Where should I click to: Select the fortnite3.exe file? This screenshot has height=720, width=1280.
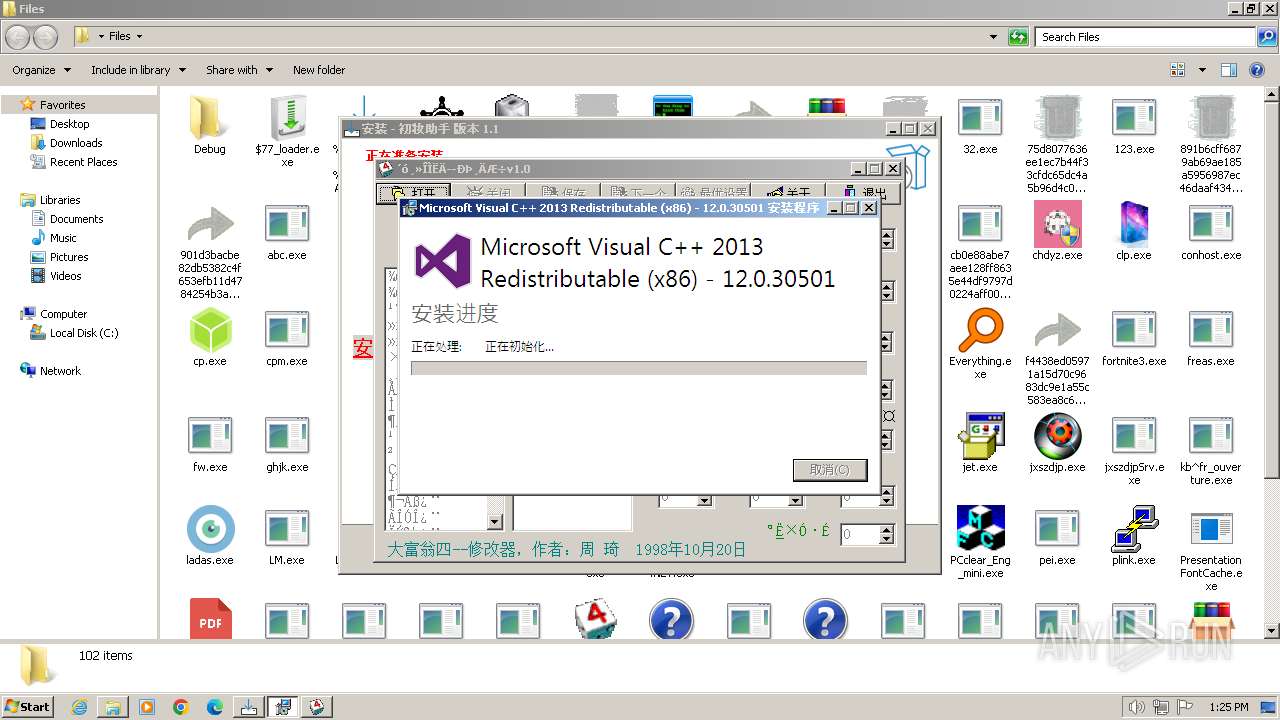point(1134,337)
